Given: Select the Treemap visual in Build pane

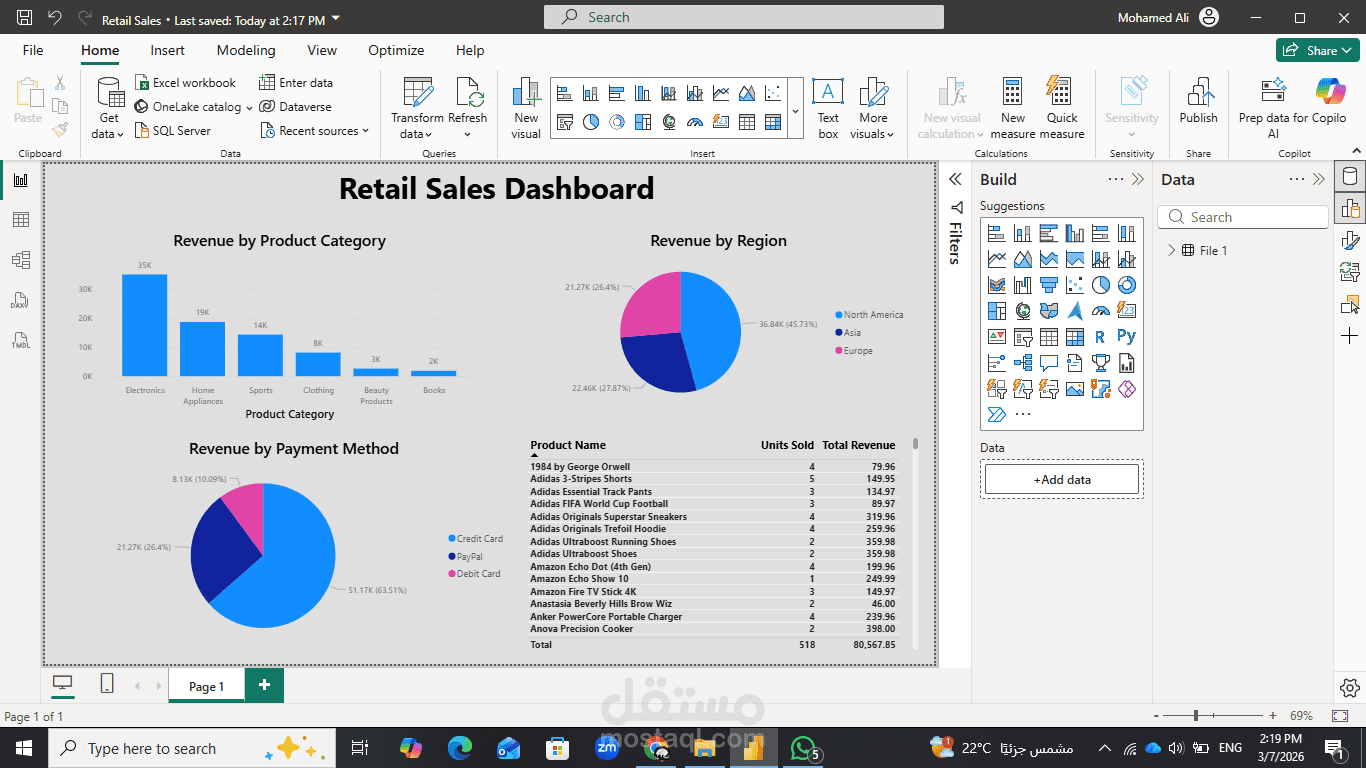Looking at the screenshot, I should 996,311.
